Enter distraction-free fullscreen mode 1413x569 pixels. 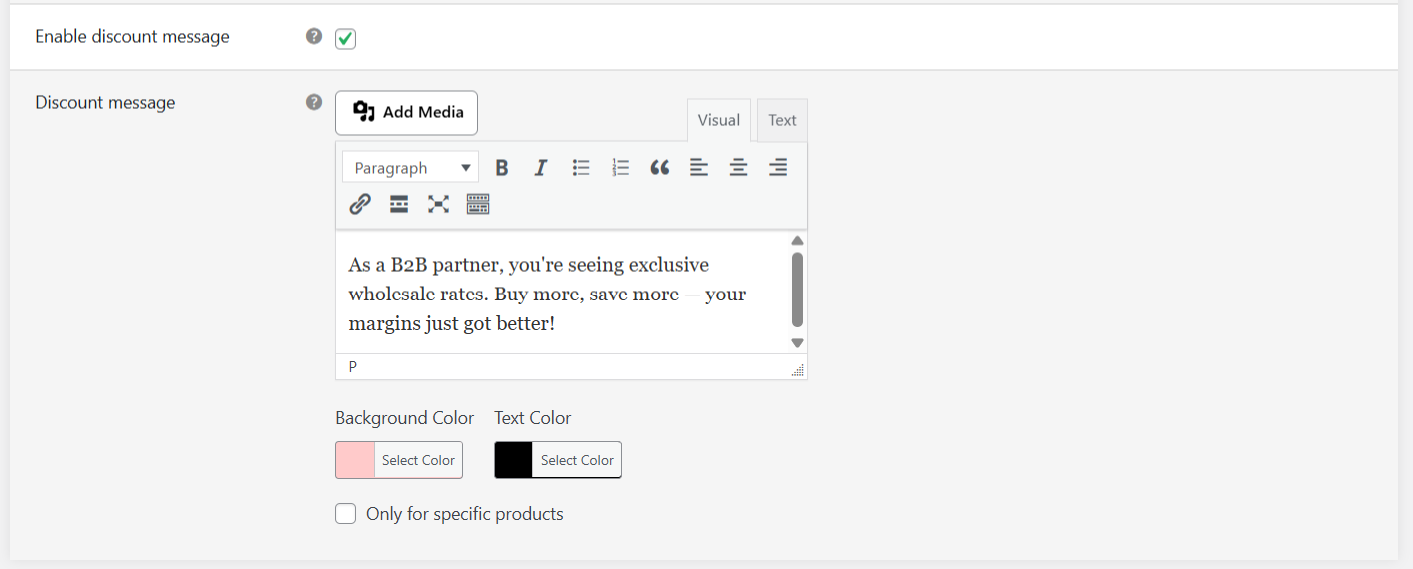click(438, 205)
